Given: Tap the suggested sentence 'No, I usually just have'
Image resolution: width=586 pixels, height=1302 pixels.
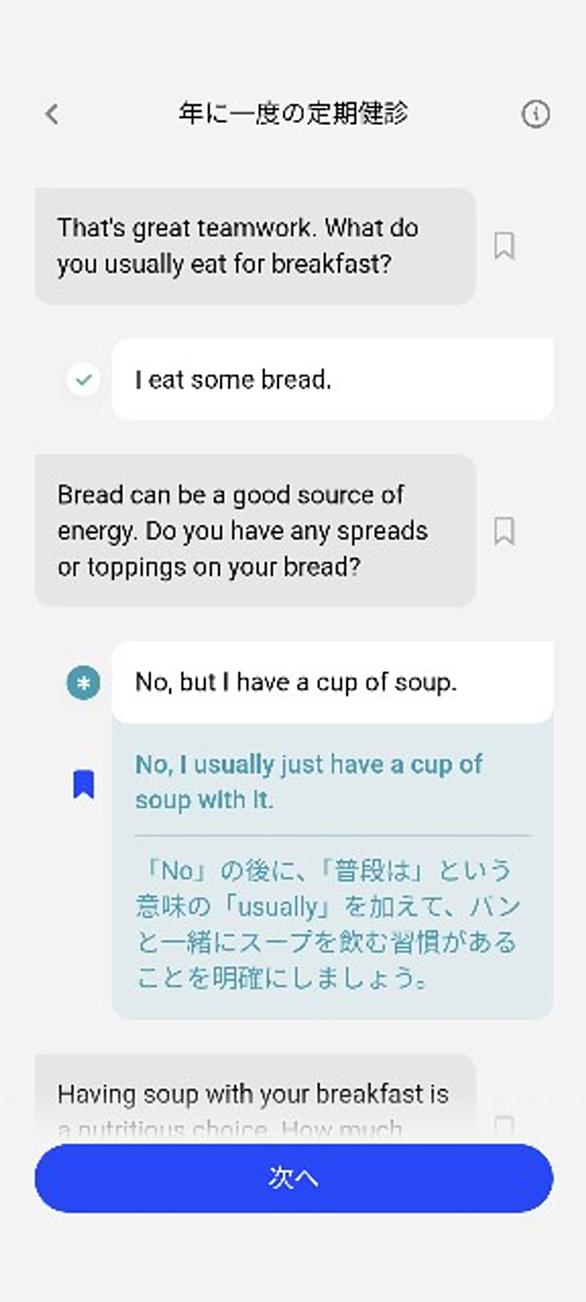Looking at the screenshot, I should click(x=309, y=782).
